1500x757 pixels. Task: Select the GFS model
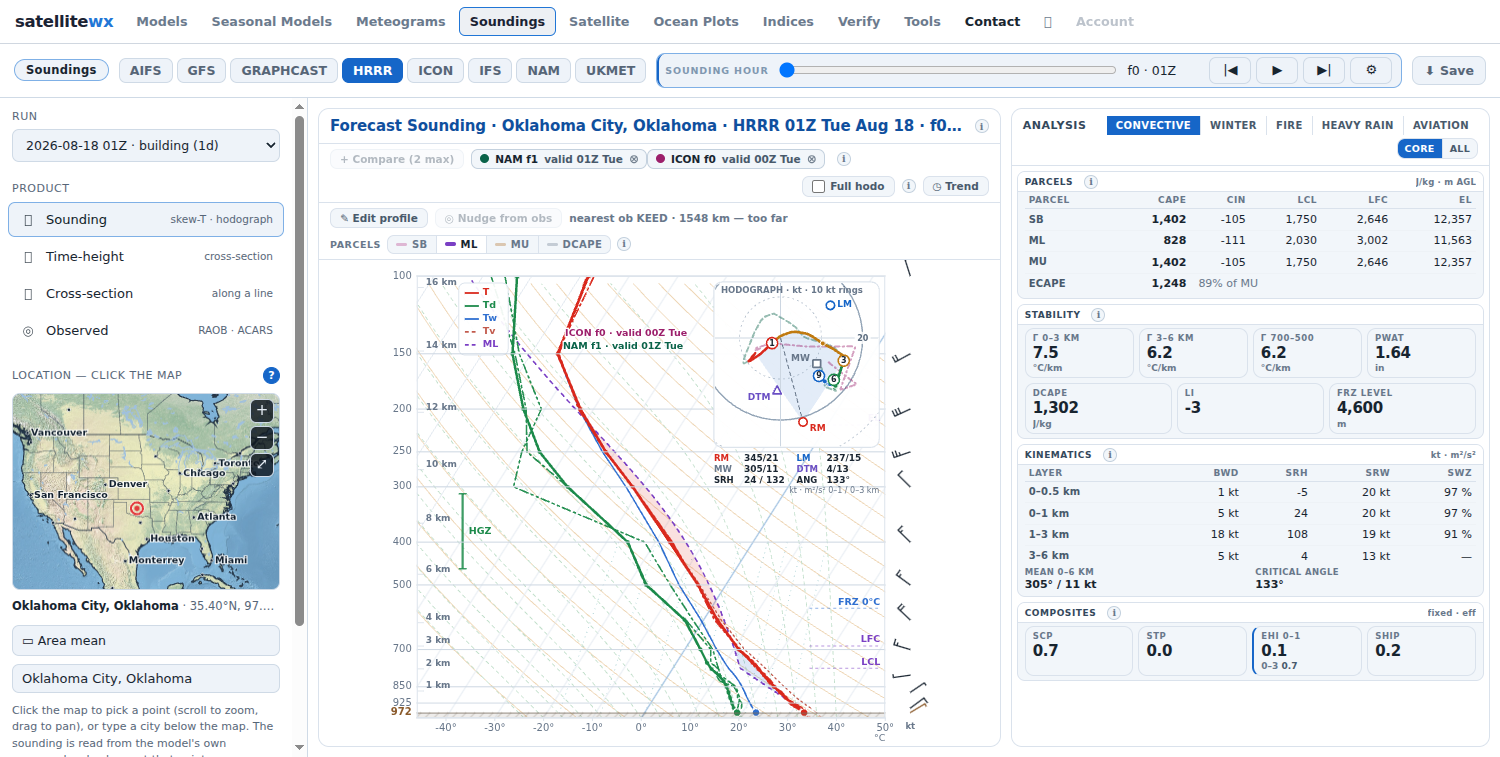point(201,70)
